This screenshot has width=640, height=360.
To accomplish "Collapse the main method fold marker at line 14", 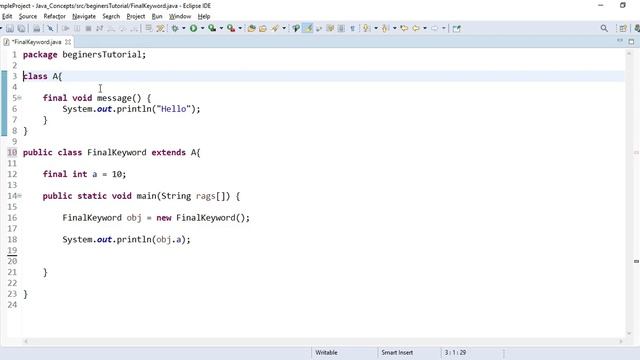I will point(19,196).
